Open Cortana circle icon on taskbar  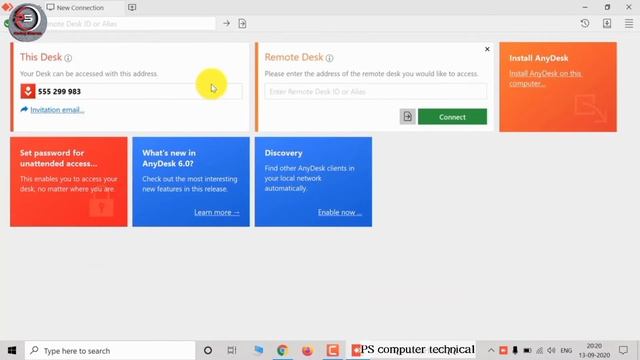pyautogui.click(x=208, y=350)
